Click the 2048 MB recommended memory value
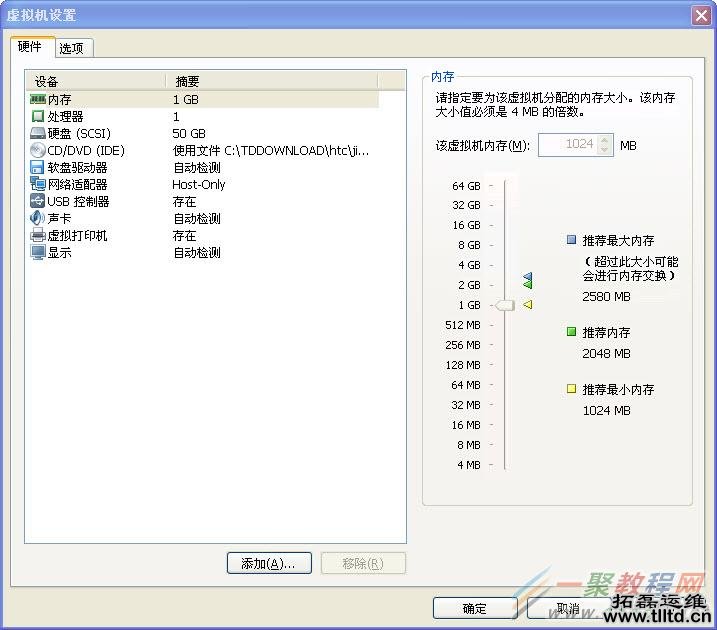Screen dimensions: 717x630 tap(606, 353)
